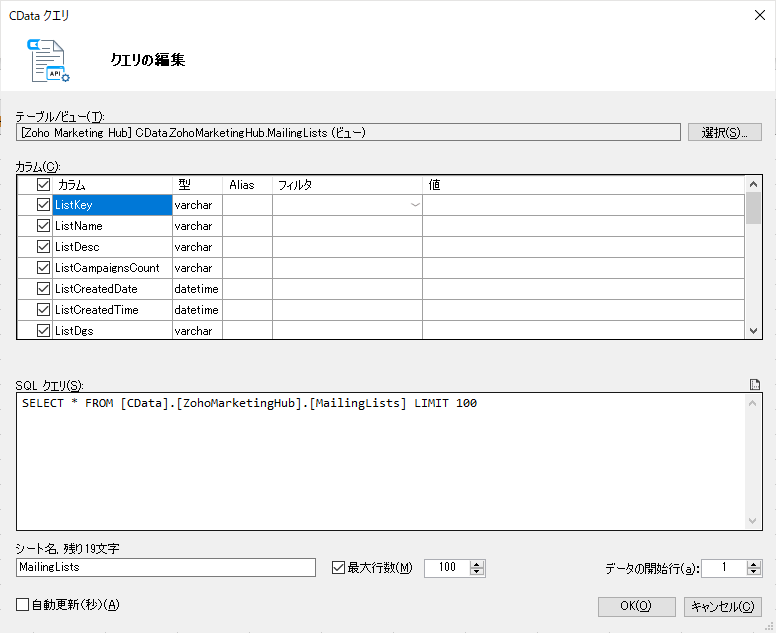Image resolution: width=776 pixels, height=633 pixels.
Task: Uncheck the ListCampaignsCount column checkbox
Action: click(x=44, y=268)
